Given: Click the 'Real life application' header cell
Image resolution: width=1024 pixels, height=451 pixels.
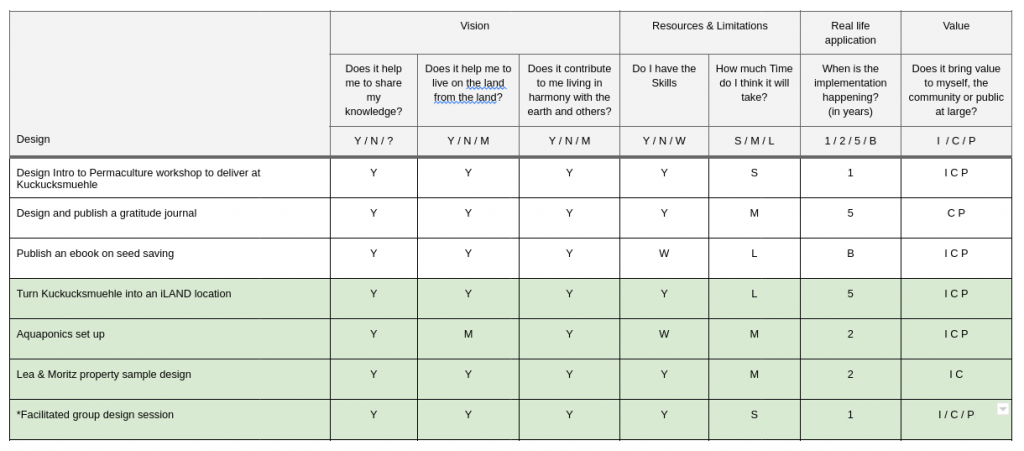Looking at the screenshot, I should (850, 33).
